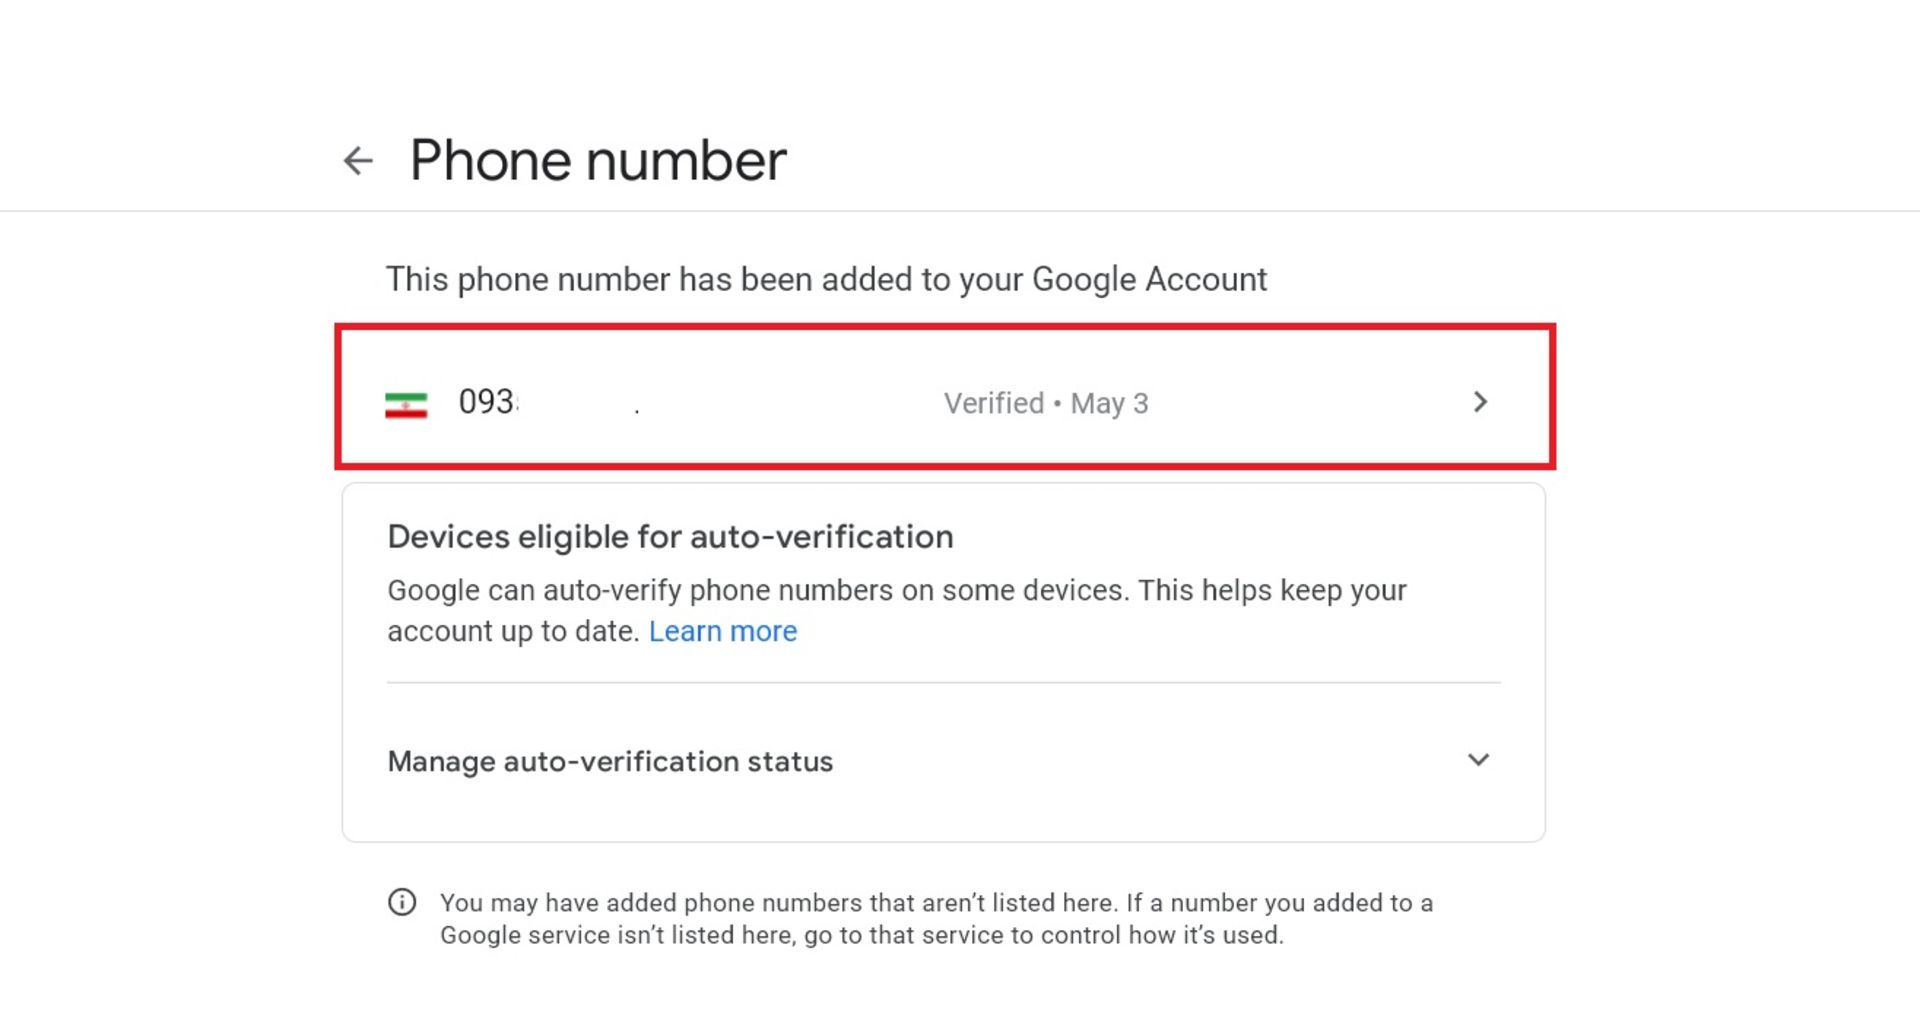Click the "Google can auto-verify phone numbers" description
This screenshot has width=1920, height=1018.
pos(896,591)
